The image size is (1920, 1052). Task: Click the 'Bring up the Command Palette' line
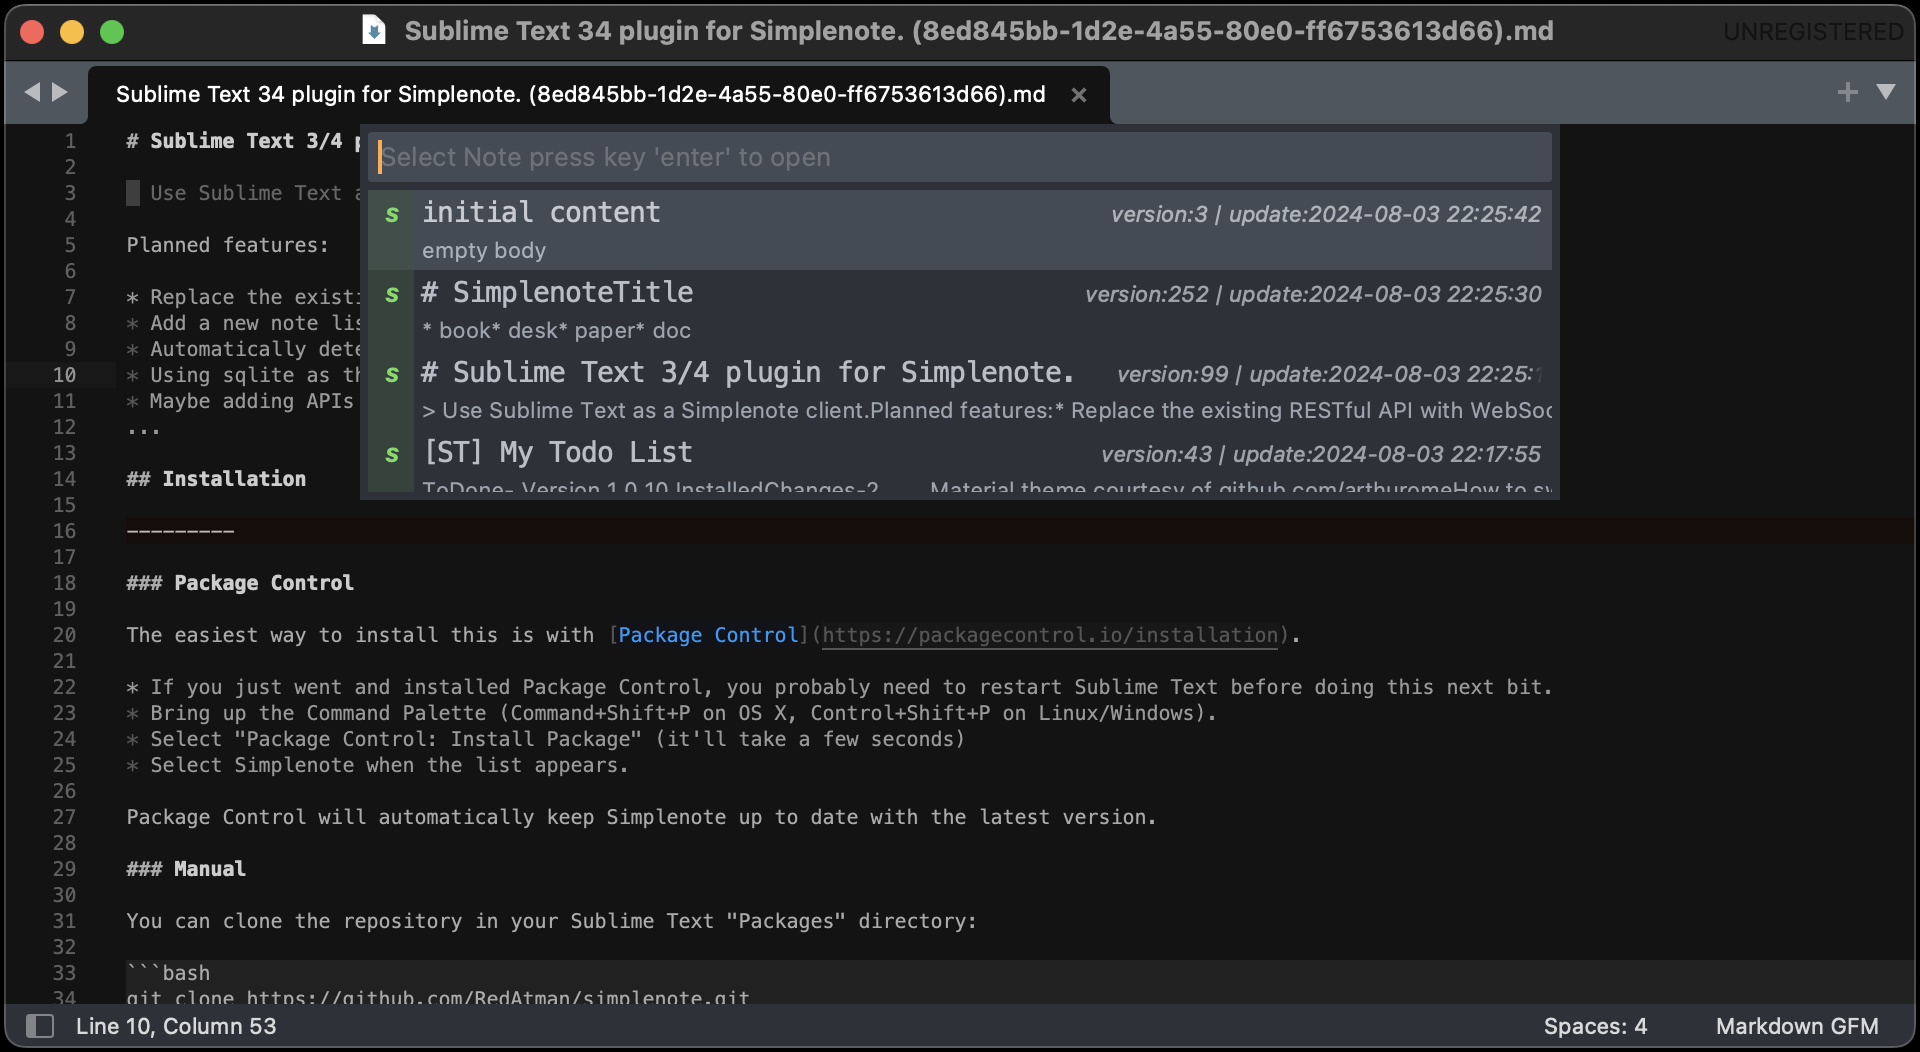click(671, 713)
